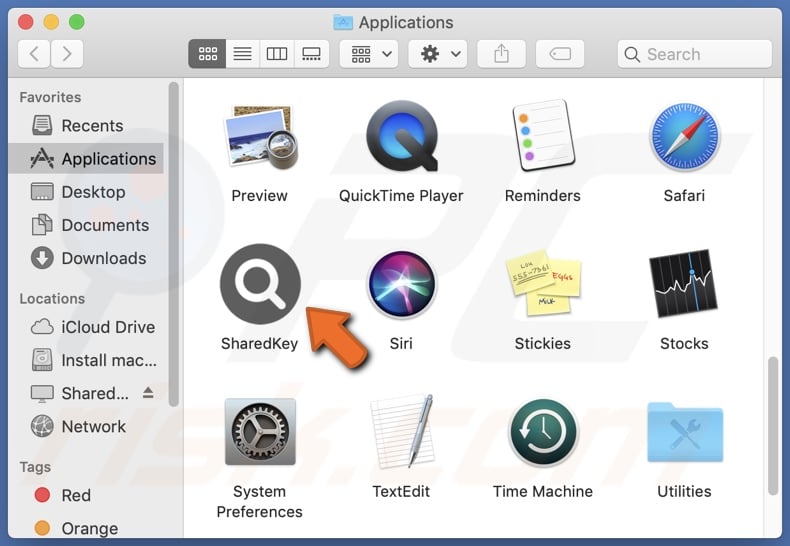Select Applications in the sidebar

(86, 159)
